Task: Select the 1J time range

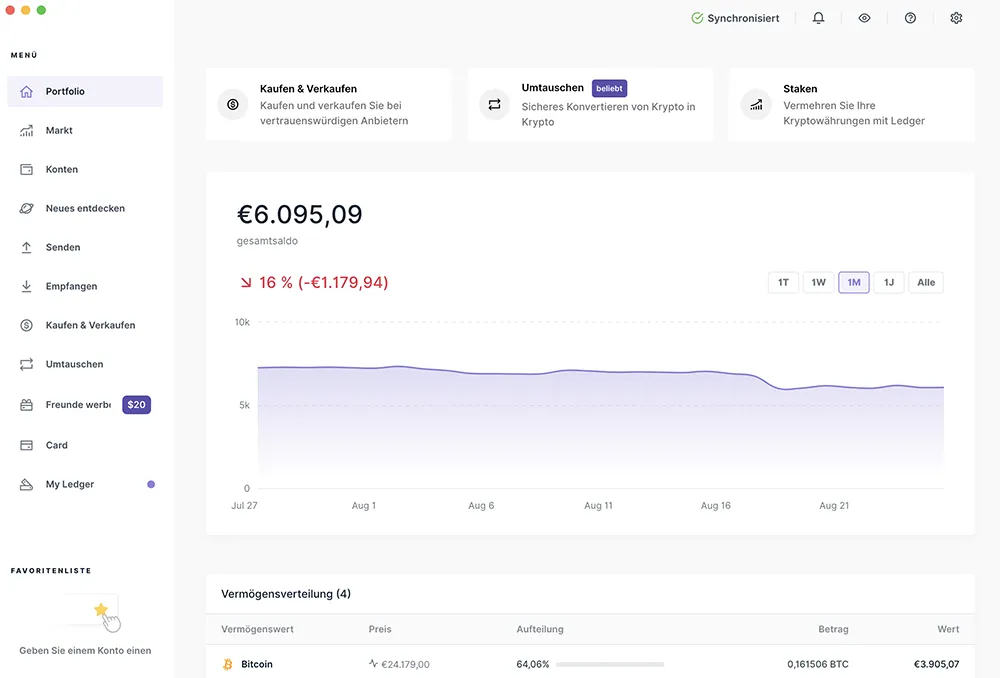Action: pos(889,283)
